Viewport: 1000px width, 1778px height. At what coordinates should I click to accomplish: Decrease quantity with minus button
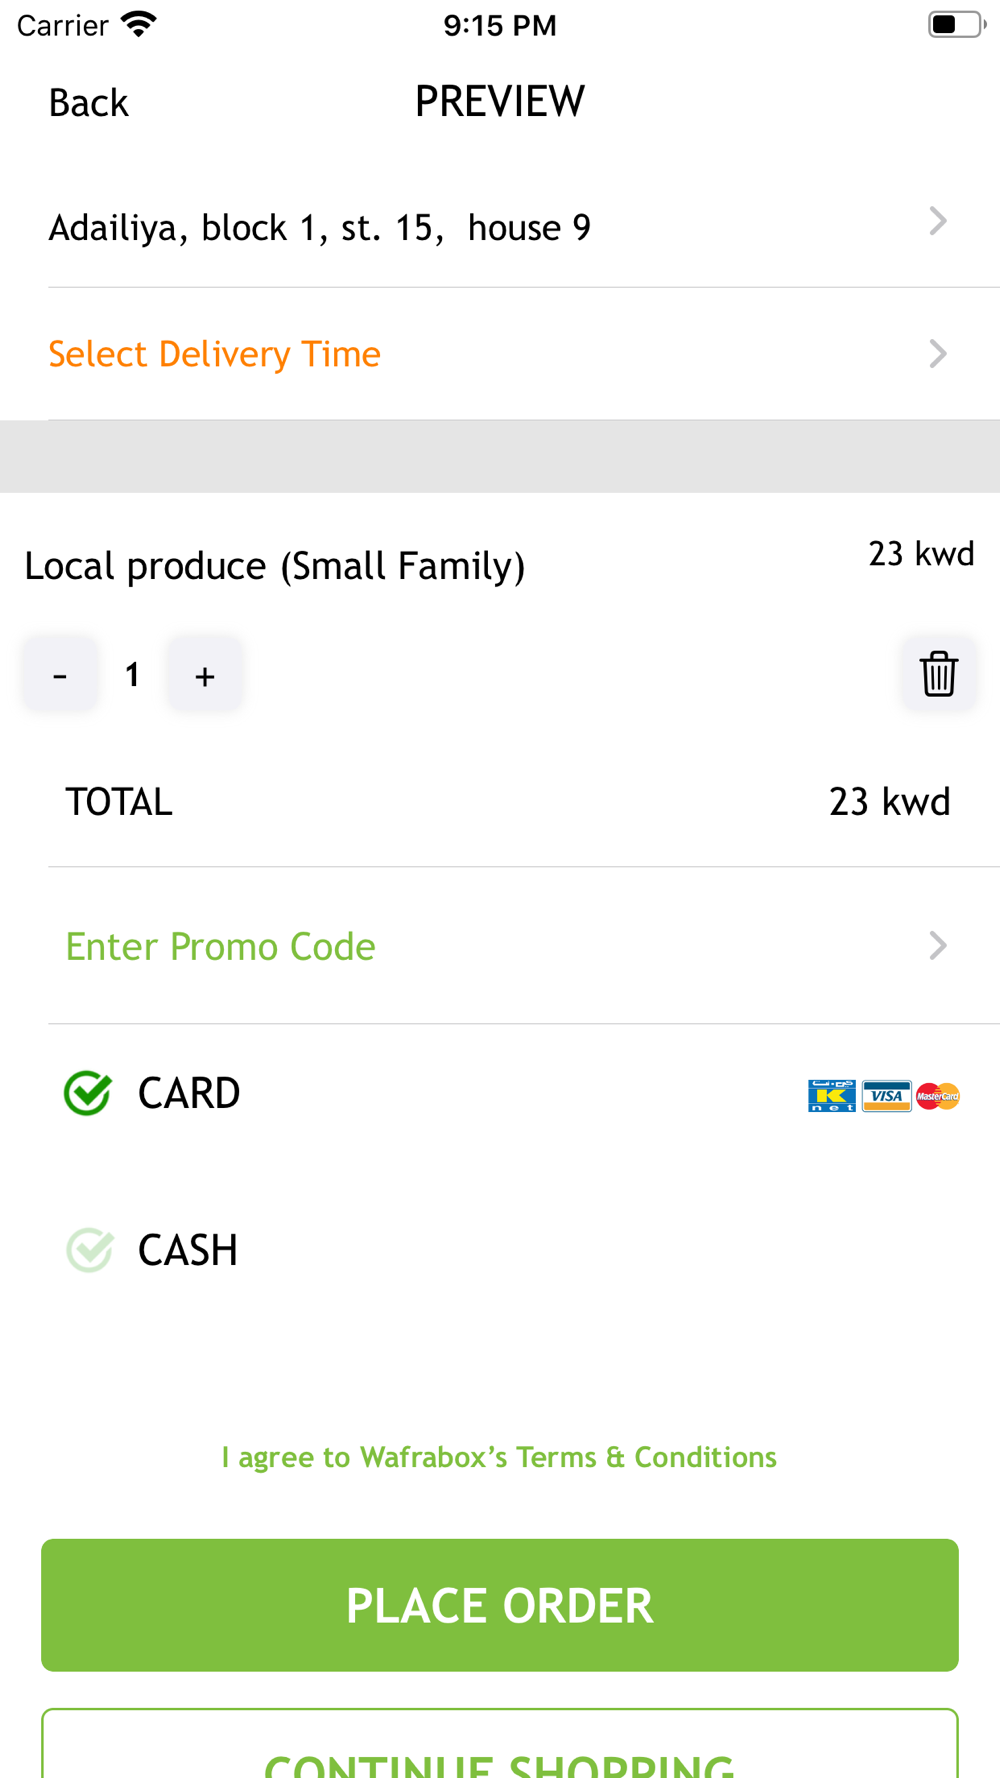[60, 674]
